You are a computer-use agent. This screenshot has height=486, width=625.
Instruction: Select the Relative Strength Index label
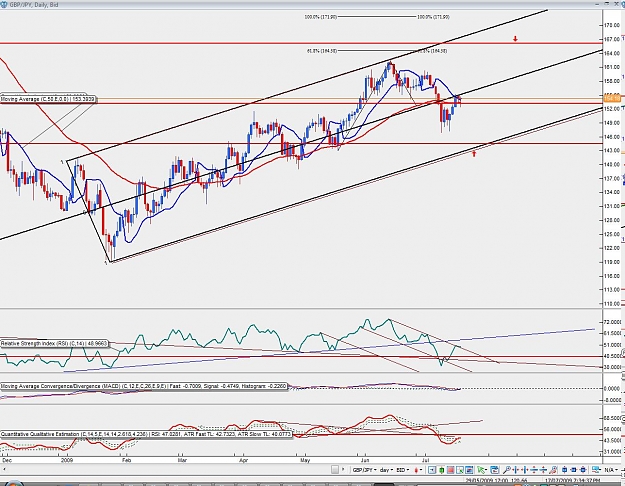pos(54,343)
